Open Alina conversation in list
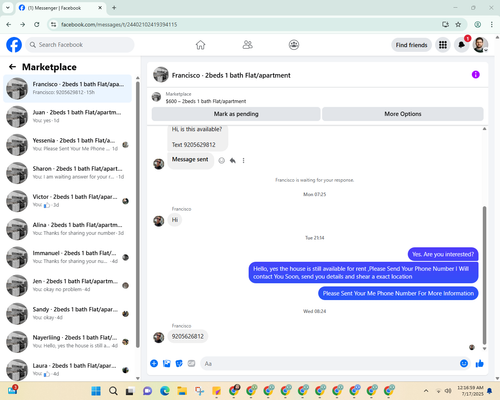 (x=68, y=229)
